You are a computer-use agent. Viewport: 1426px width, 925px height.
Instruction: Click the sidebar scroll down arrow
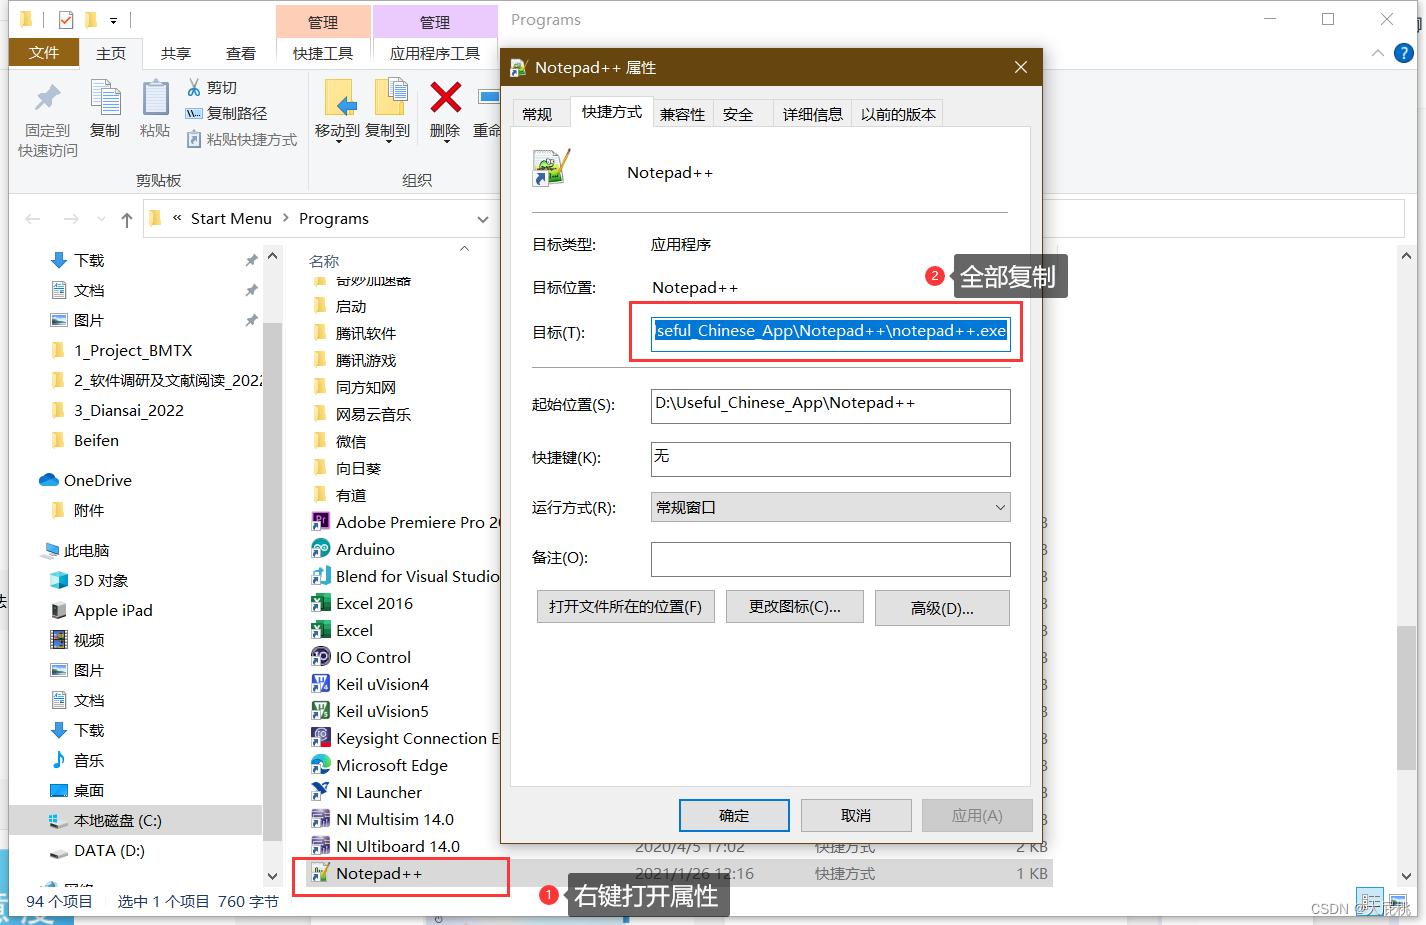tap(272, 876)
